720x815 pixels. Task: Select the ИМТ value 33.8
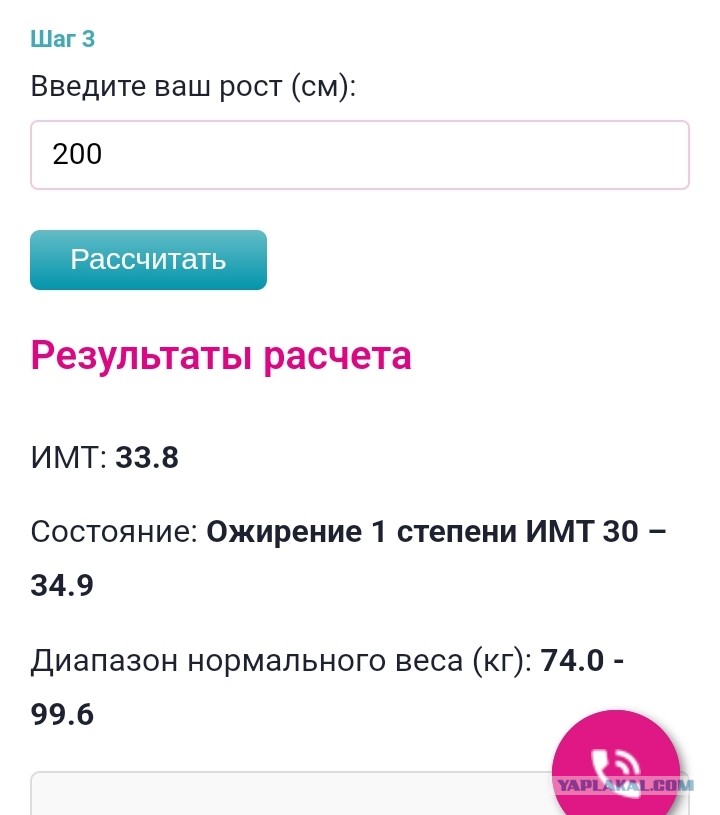tap(147, 457)
